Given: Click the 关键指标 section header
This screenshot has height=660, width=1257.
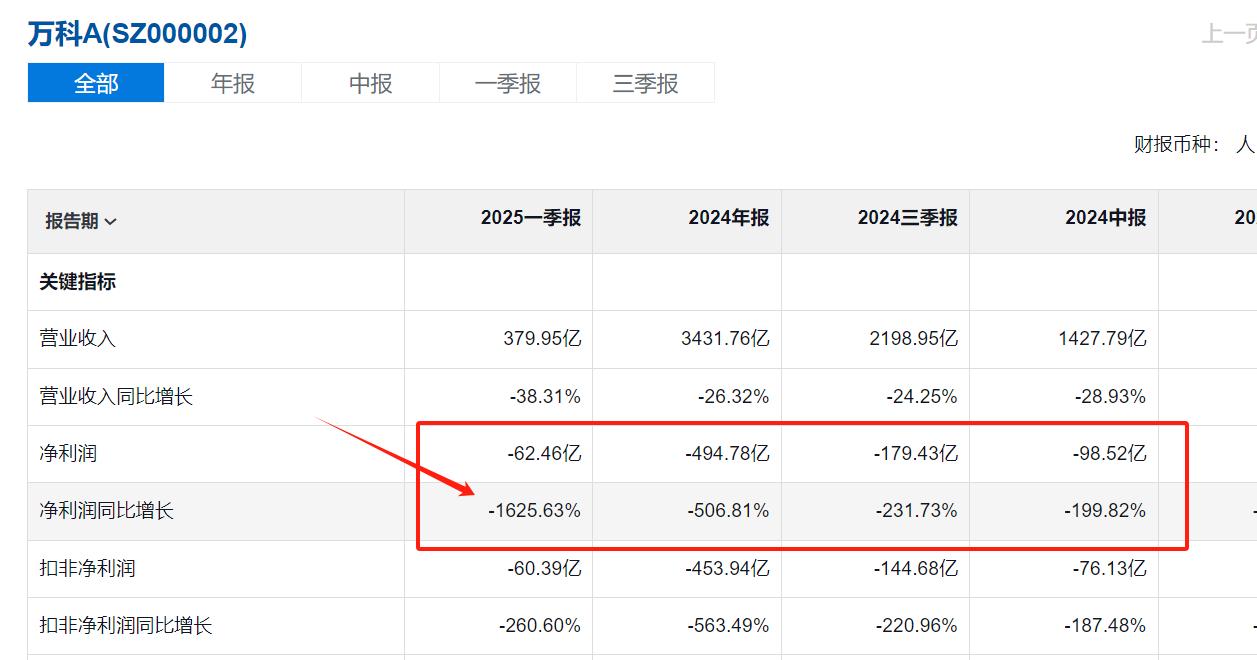Looking at the screenshot, I should [78, 282].
